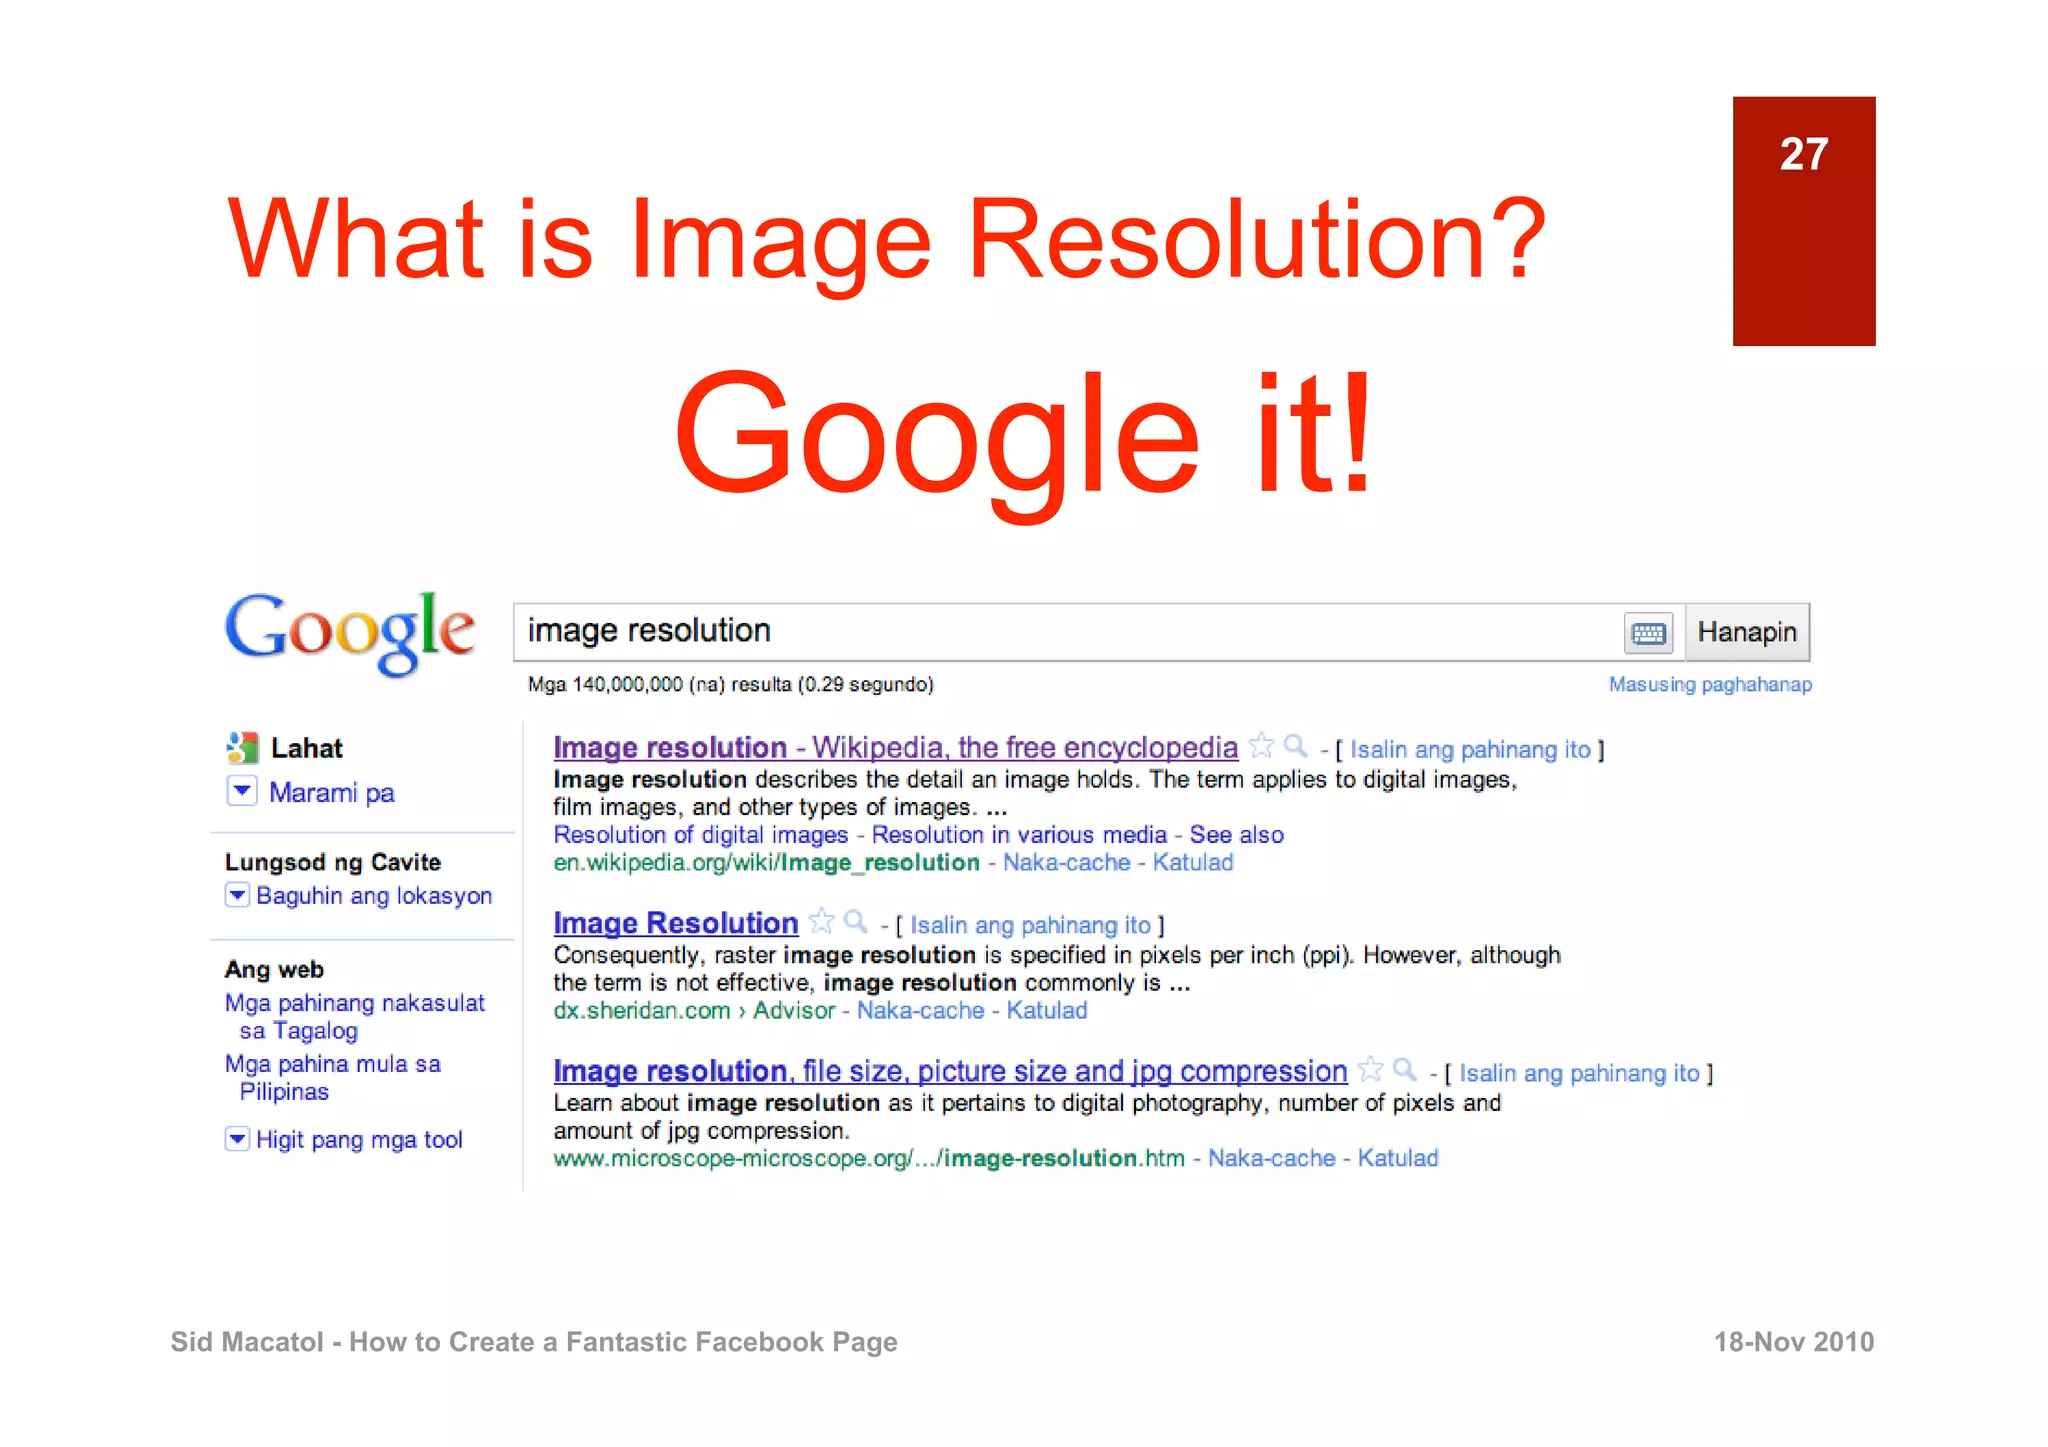Expand the Marami pa dropdown arrow

click(242, 791)
